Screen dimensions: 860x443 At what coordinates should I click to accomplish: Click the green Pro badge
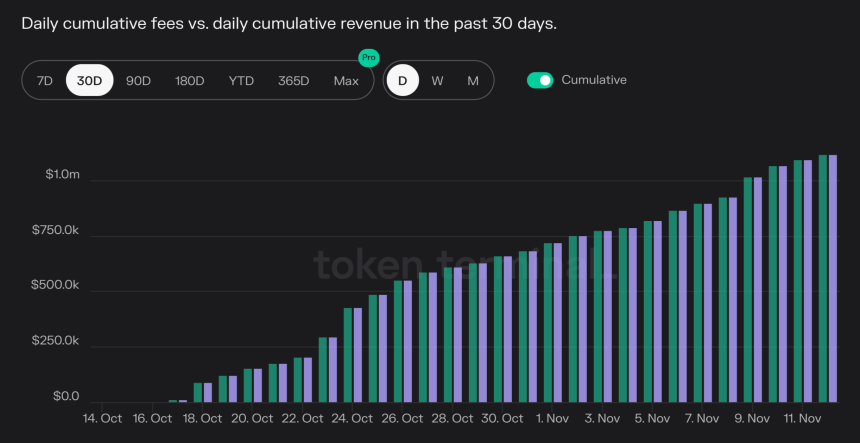pyautogui.click(x=369, y=58)
